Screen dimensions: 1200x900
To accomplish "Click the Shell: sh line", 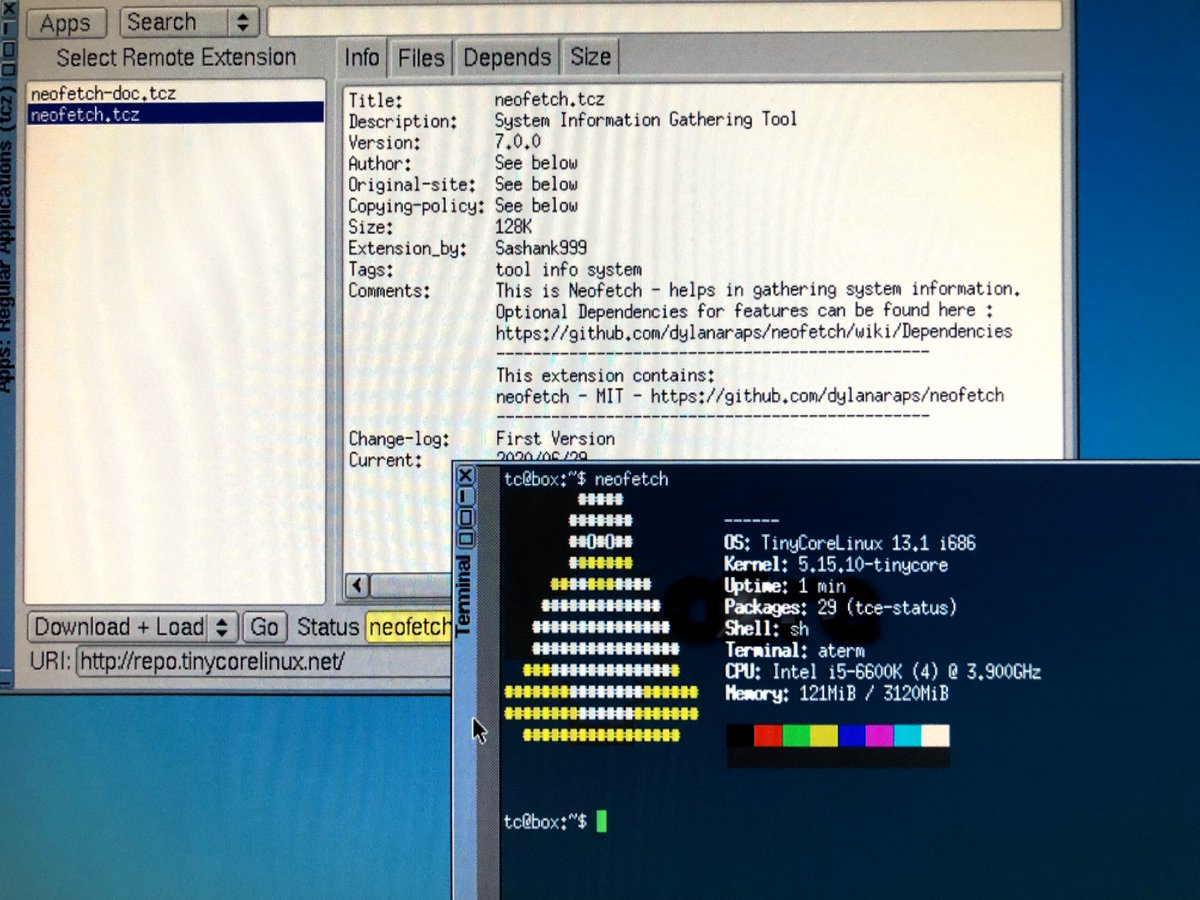I will (767, 629).
